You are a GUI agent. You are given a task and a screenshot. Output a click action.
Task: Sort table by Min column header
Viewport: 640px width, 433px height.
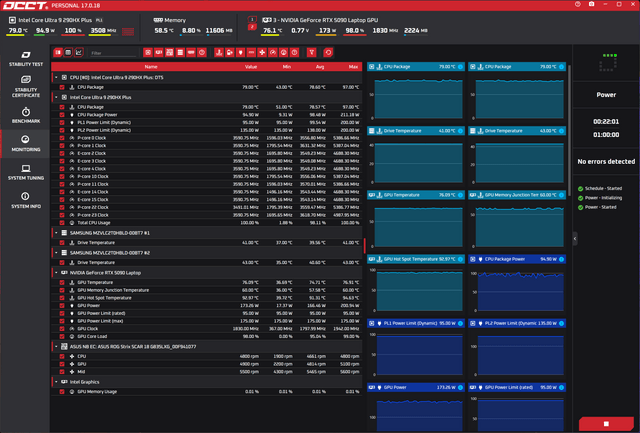click(287, 67)
